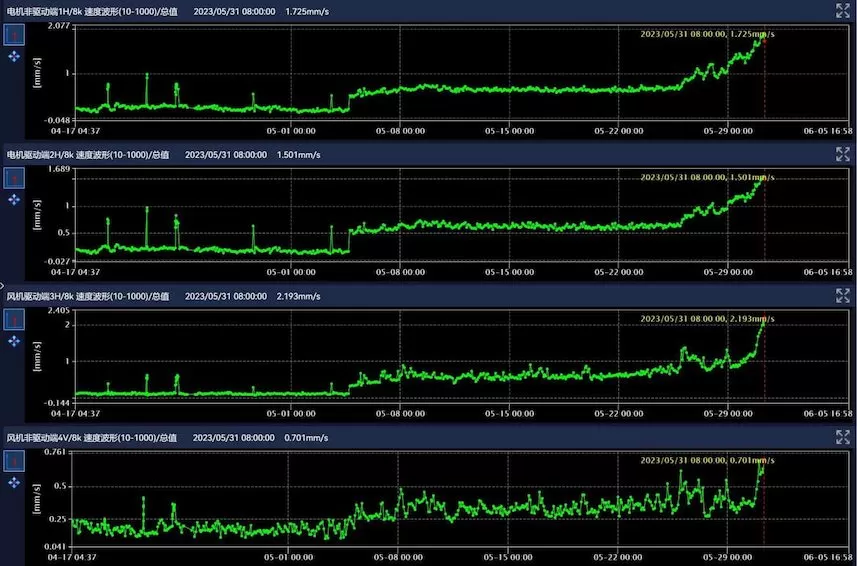Image resolution: width=857 pixels, height=566 pixels.
Task: Toggle the red cursor button in 电机驱动端2H chart
Action: pos(14,178)
